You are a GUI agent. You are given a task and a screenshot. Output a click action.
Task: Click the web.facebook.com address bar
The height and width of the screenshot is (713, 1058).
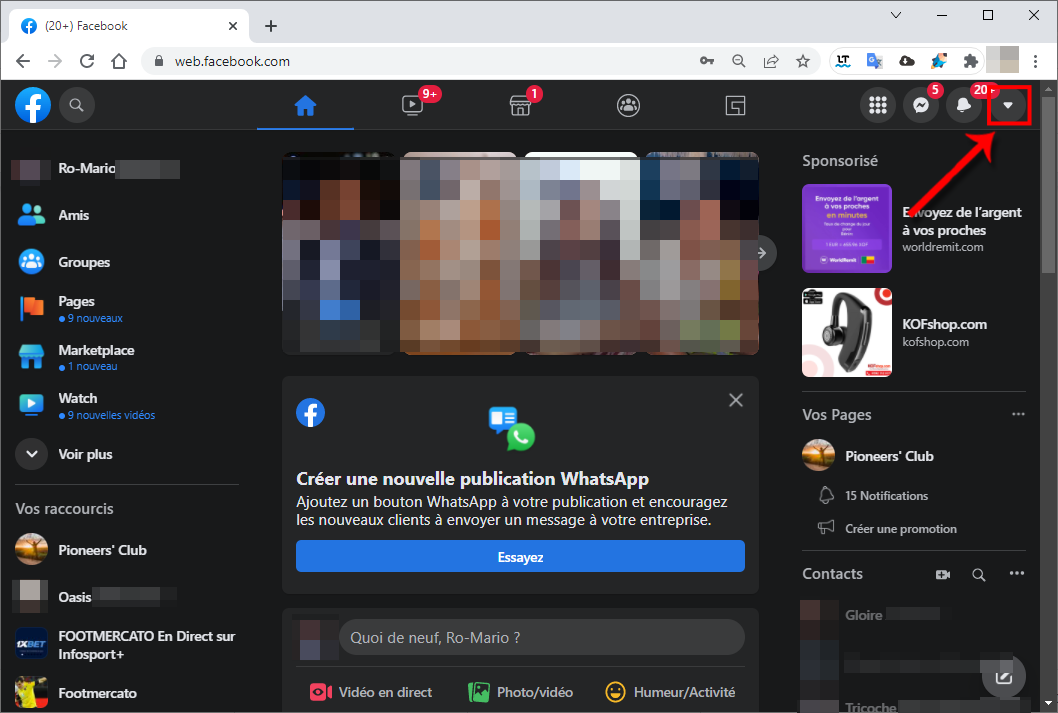(425, 61)
